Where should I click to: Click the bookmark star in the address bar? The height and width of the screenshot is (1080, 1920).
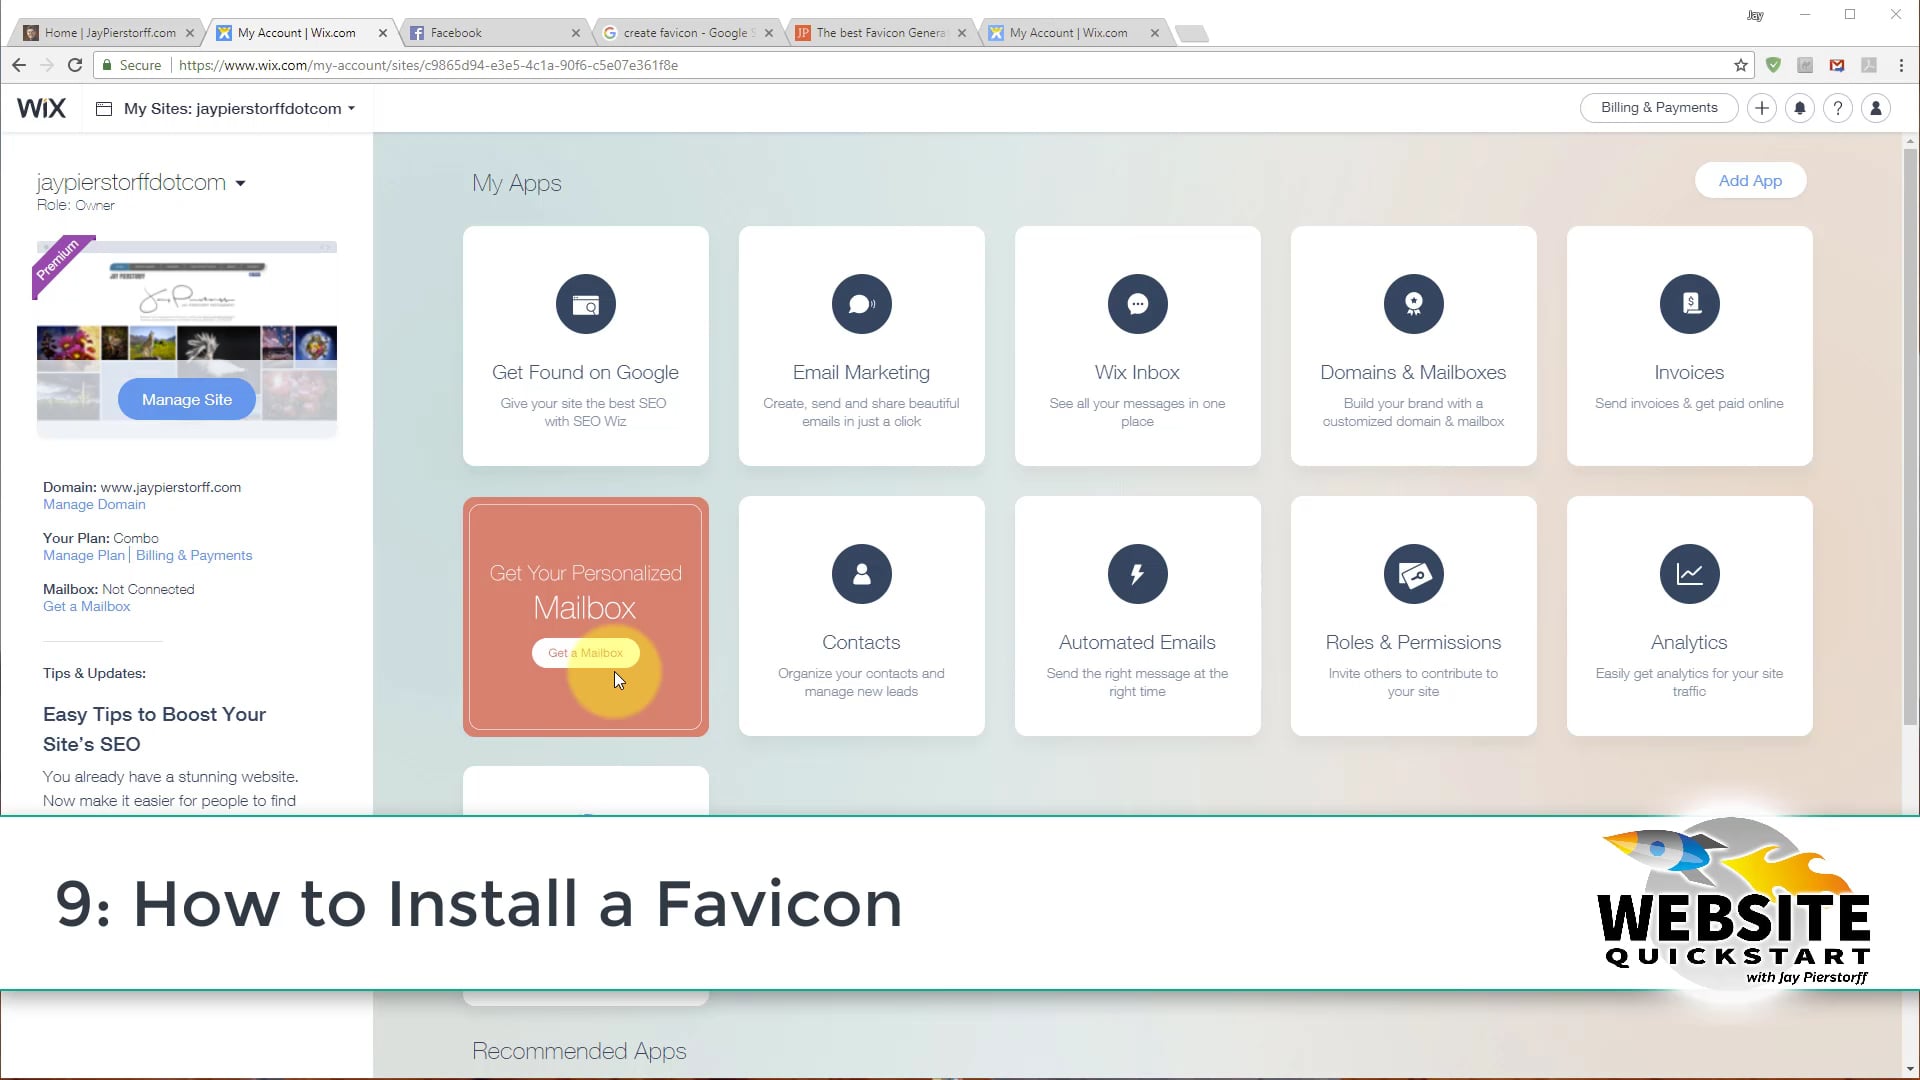click(1740, 65)
